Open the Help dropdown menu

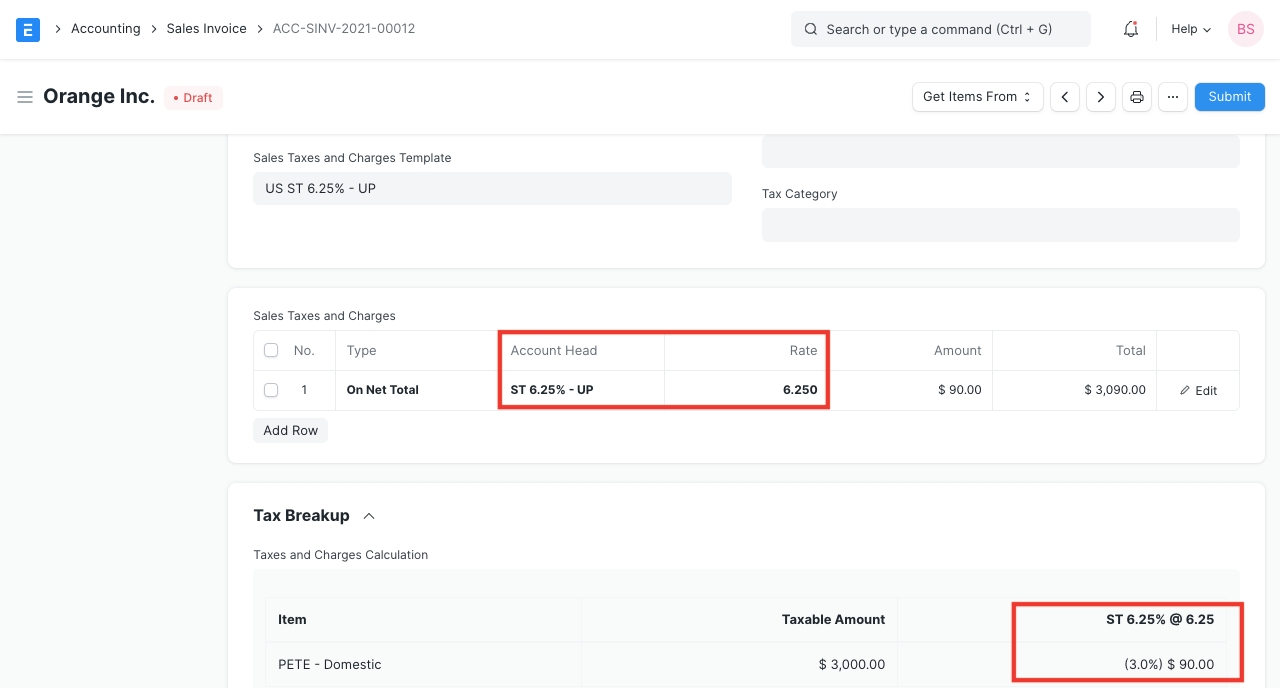click(x=1190, y=29)
